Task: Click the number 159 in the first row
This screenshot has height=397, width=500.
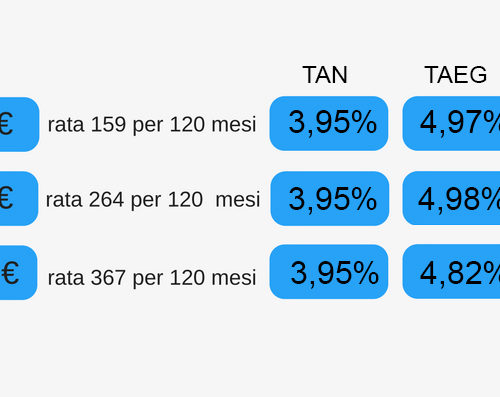Action: [x=108, y=124]
